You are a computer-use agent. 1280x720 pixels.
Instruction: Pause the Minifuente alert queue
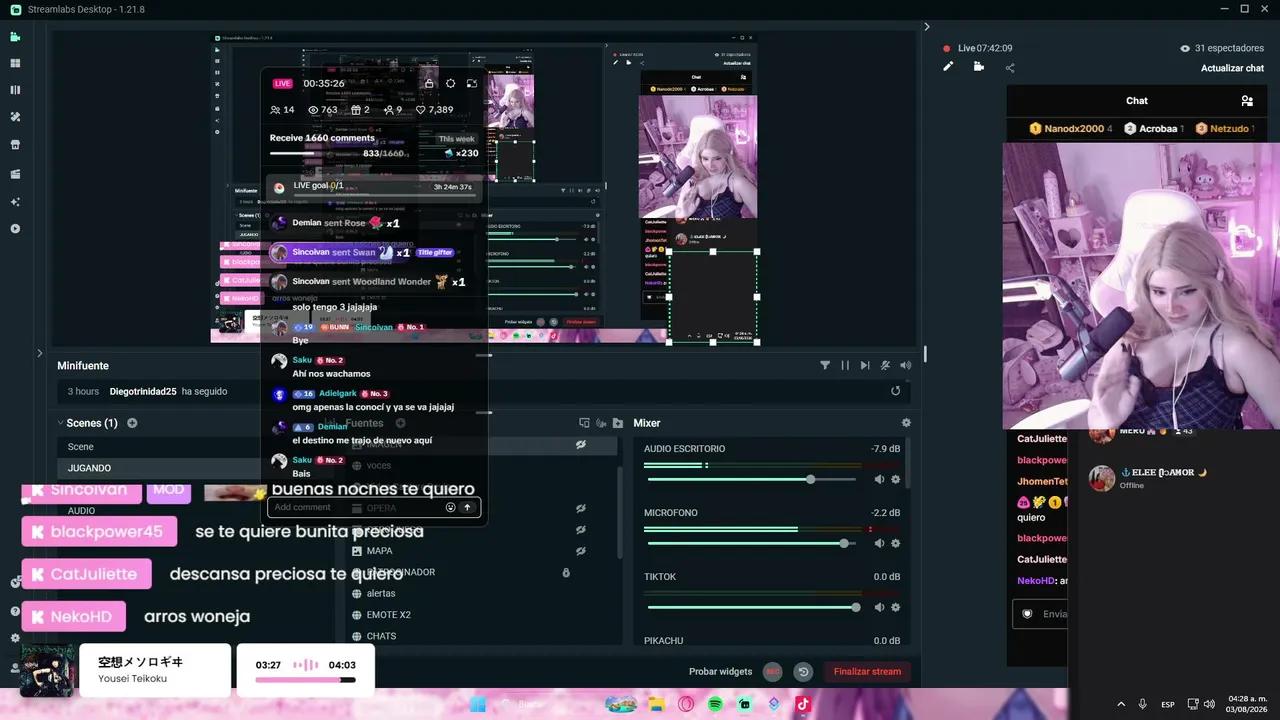point(845,366)
